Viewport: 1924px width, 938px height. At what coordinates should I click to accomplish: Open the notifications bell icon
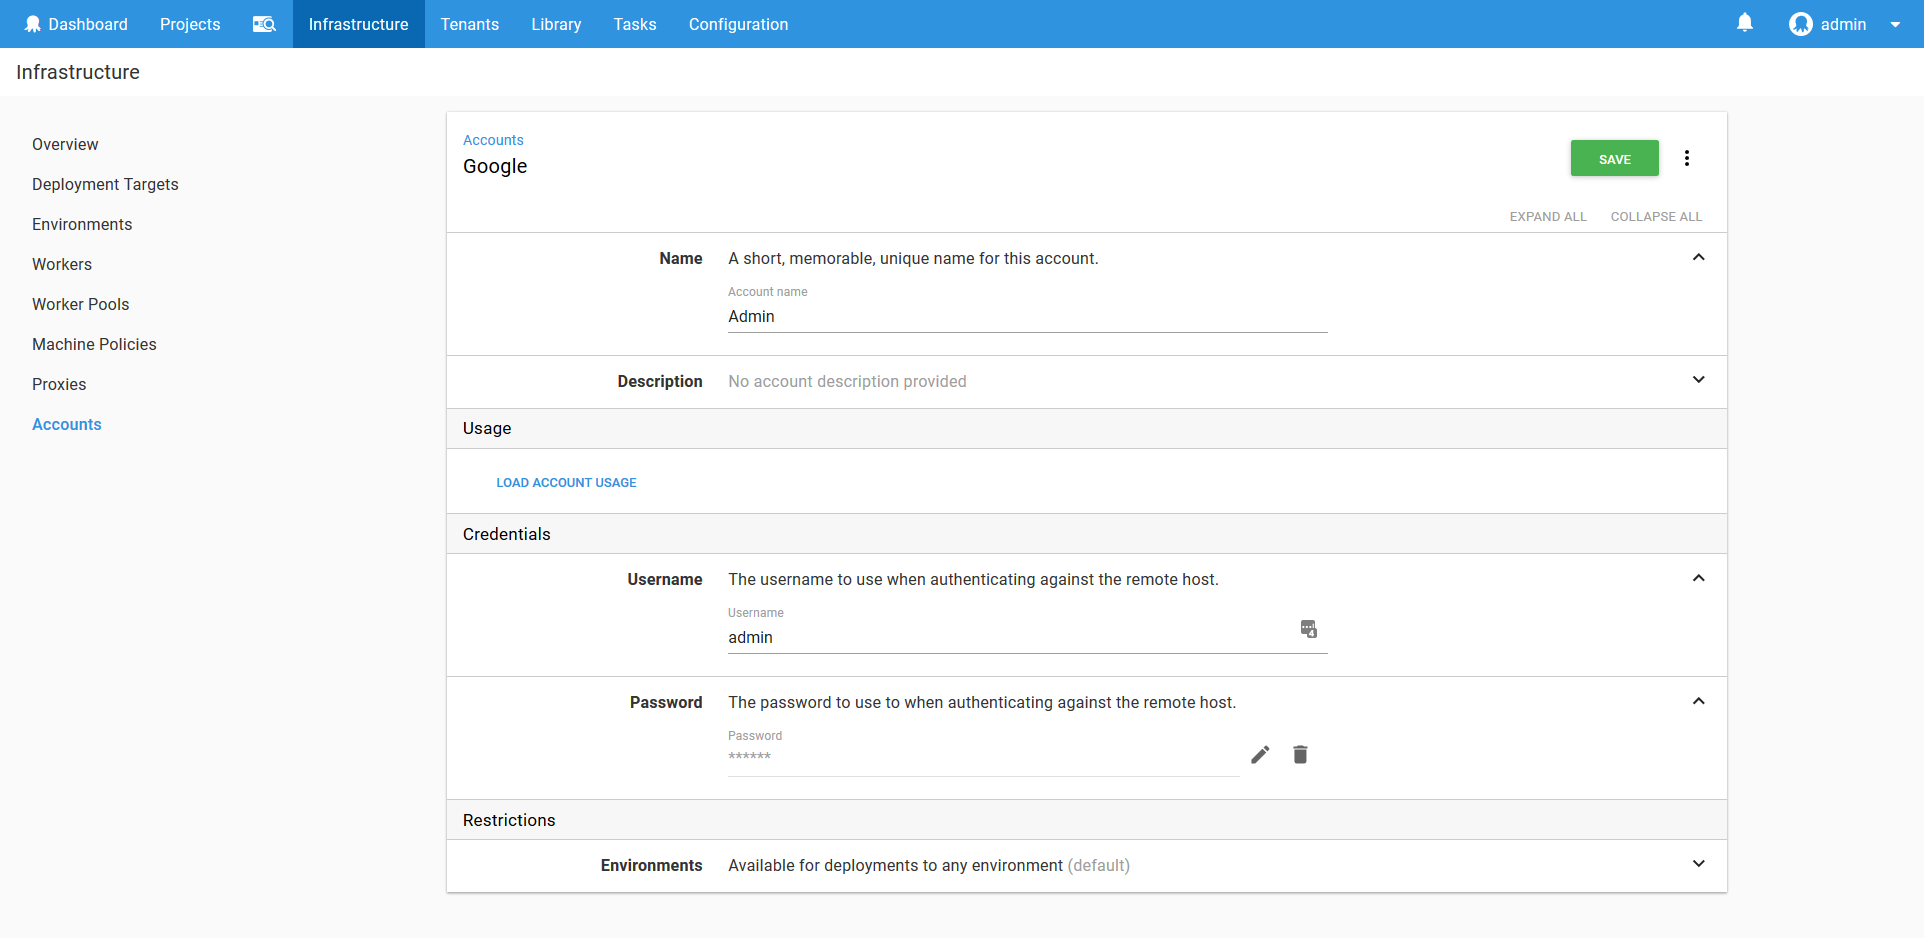1745,23
